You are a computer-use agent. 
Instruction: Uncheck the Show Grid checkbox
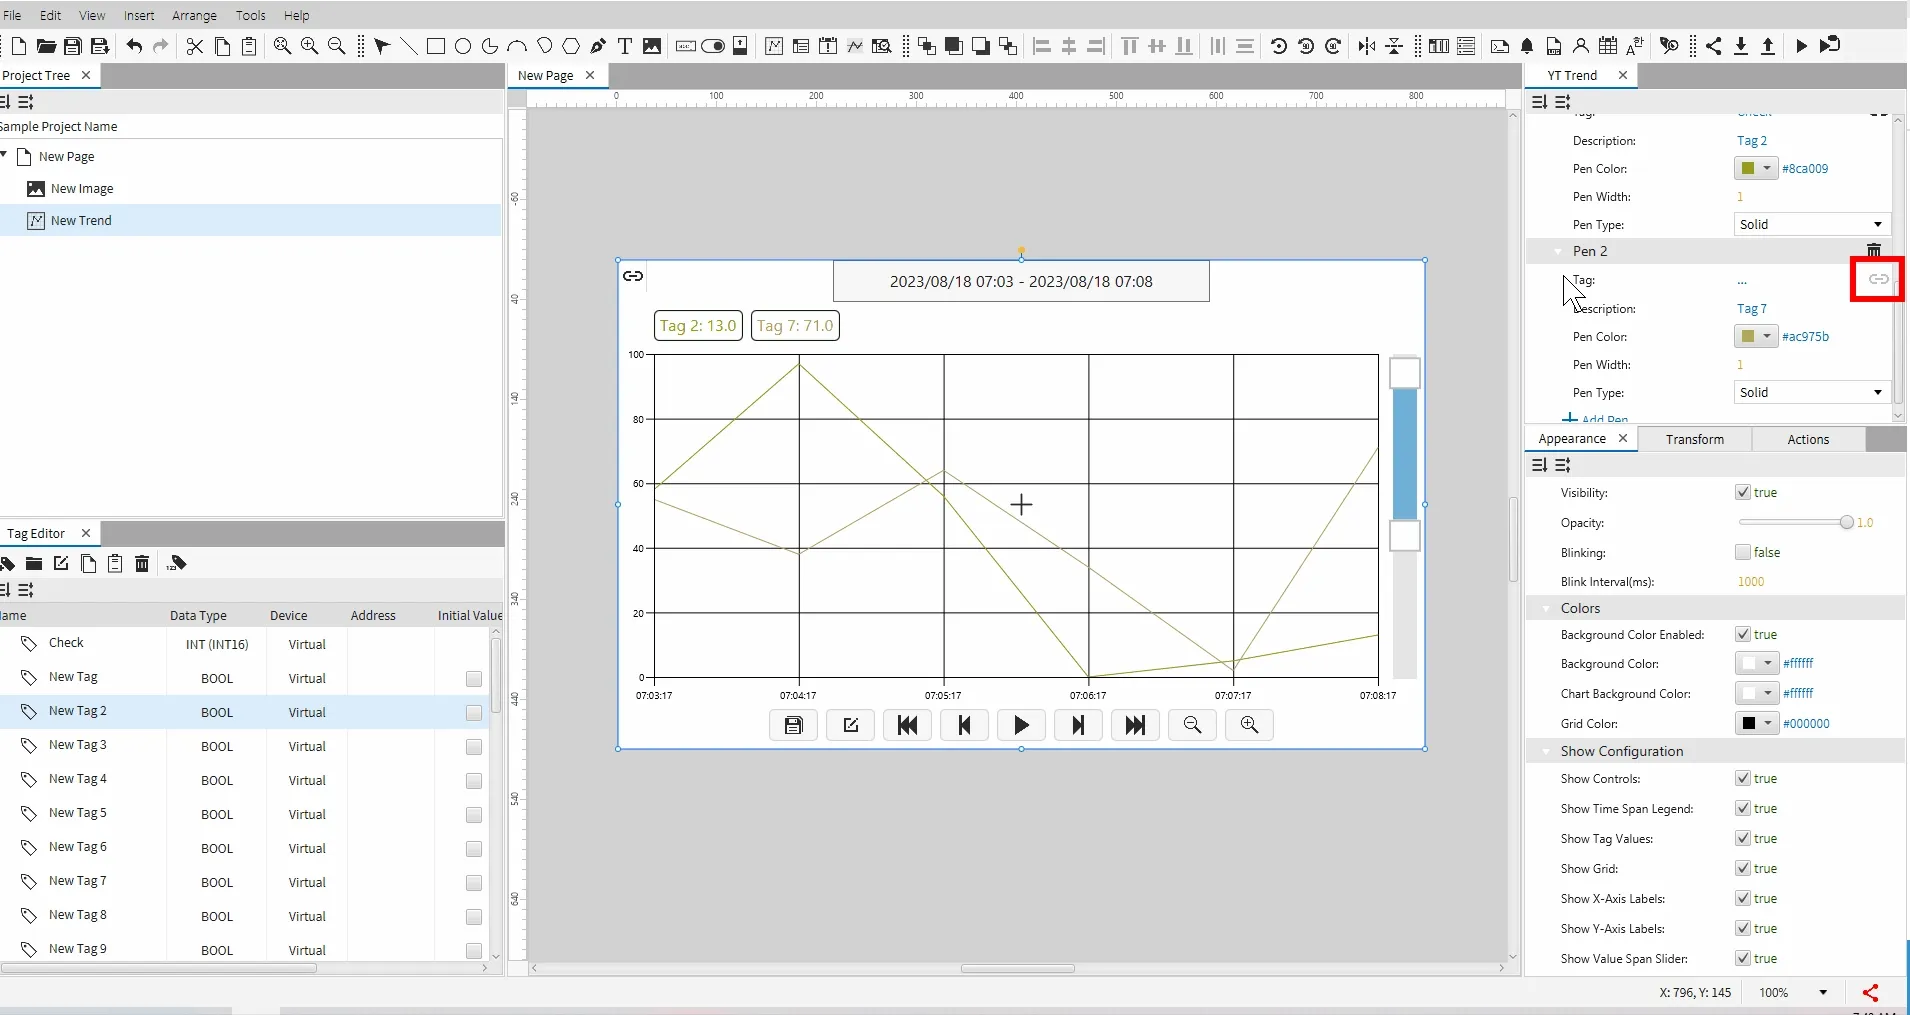(x=1743, y=868)
